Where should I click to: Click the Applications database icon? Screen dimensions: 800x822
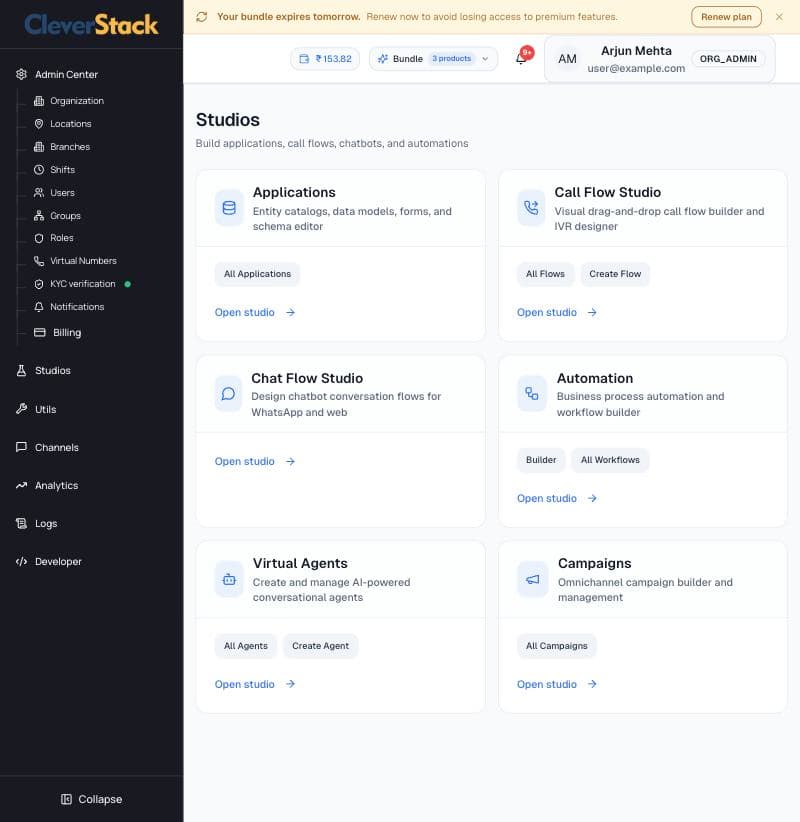[x=229, y=208]
